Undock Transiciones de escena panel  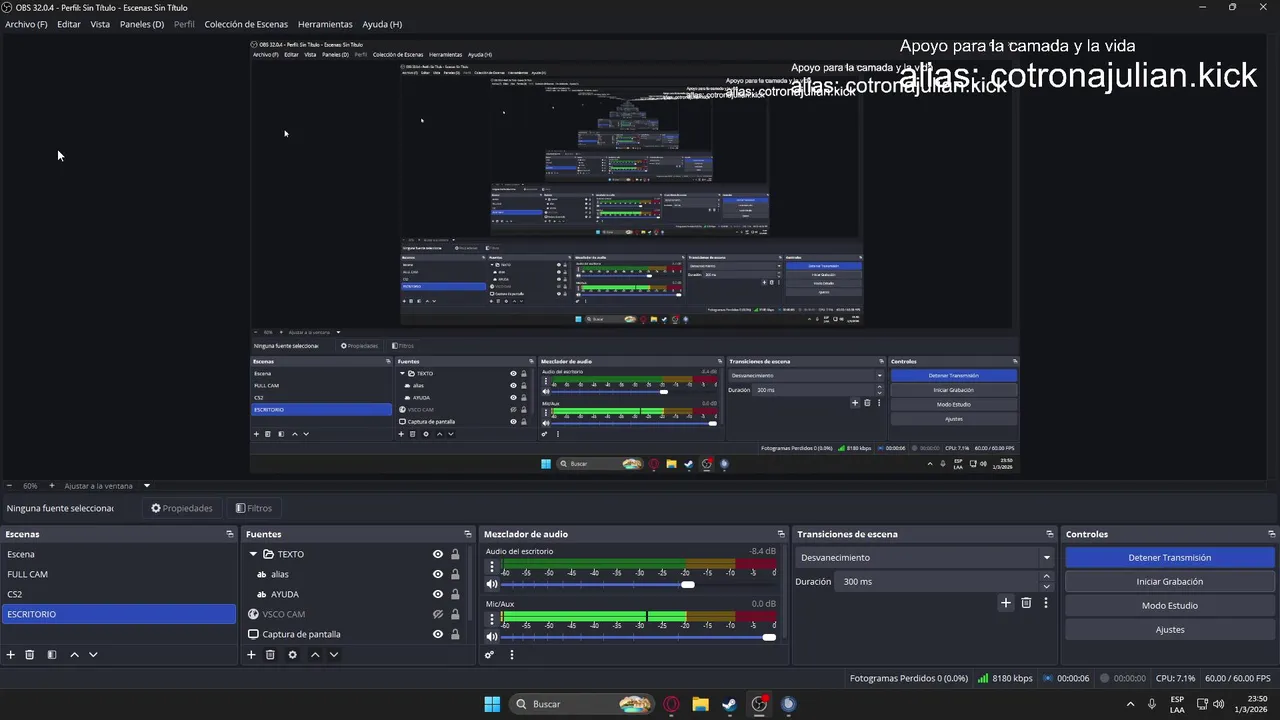tap(1050, 534)
